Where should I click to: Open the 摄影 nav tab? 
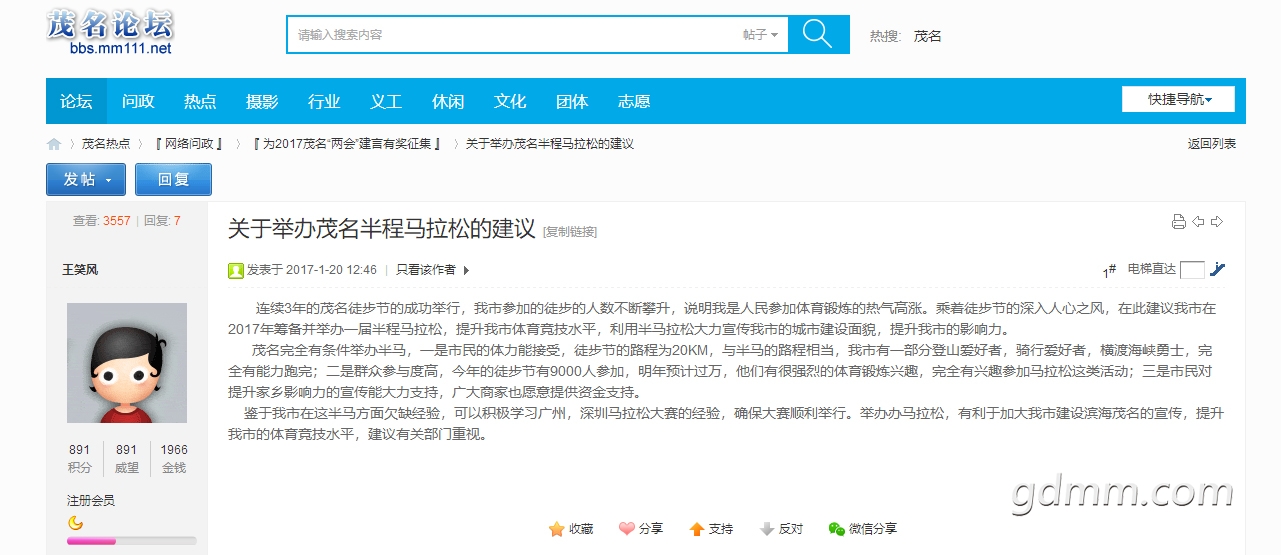tap(262, 101)
